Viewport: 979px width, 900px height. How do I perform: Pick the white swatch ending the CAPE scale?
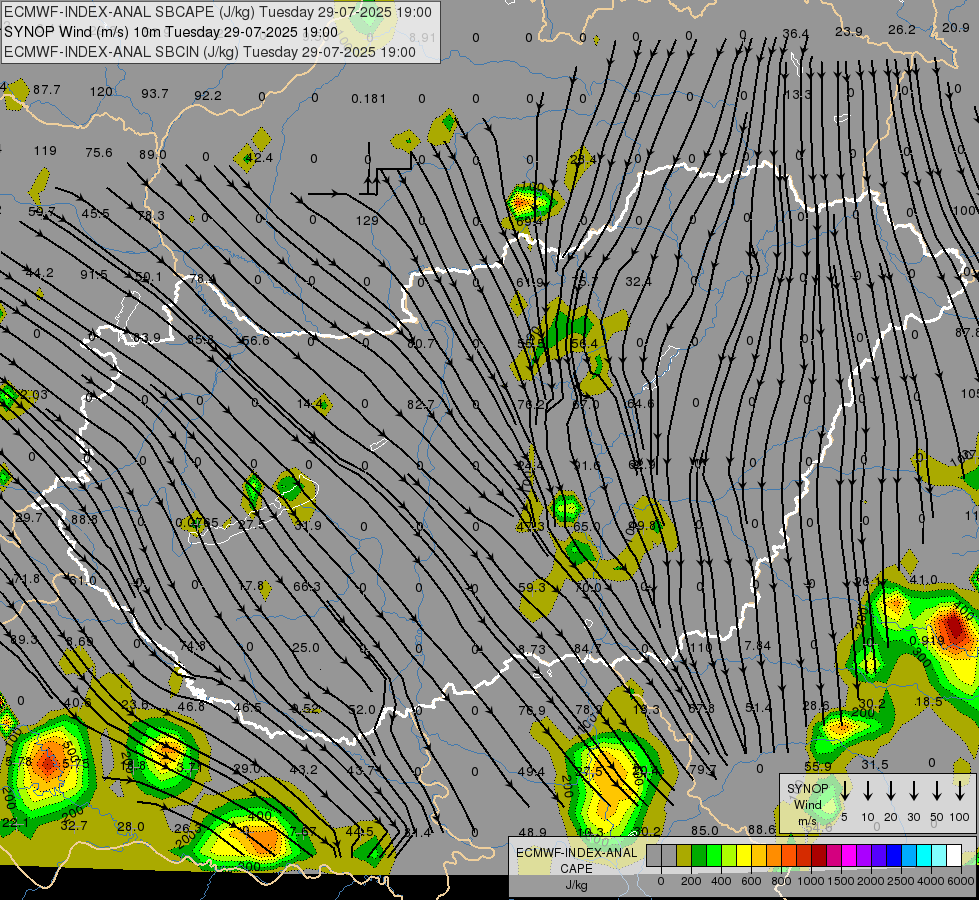pyautogui.click(x=953, y=855)
